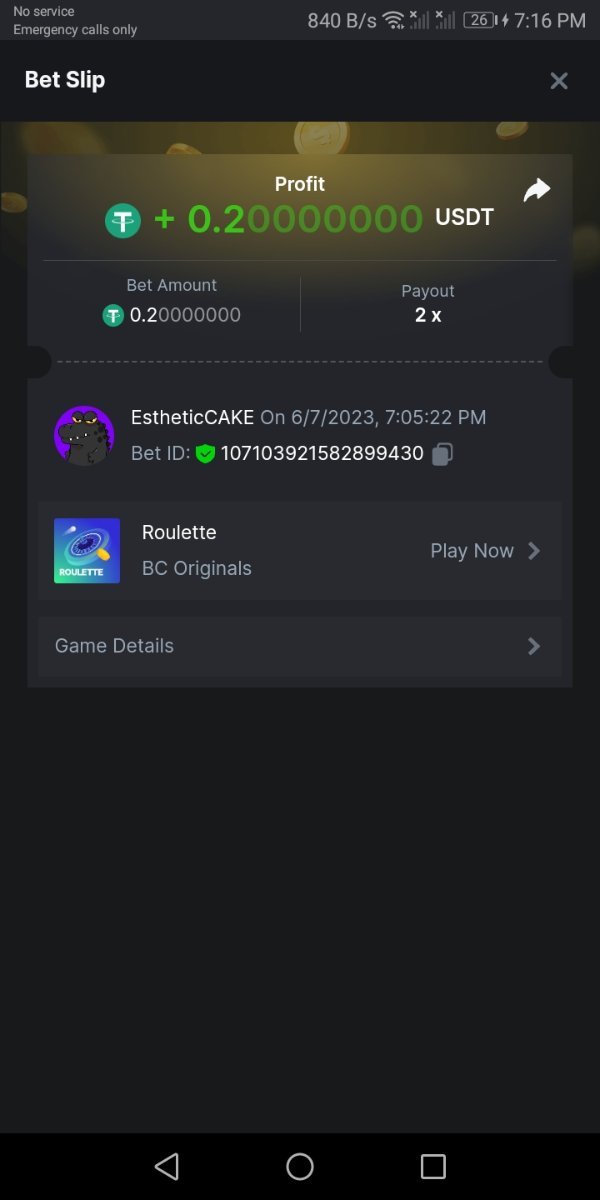Tap the Roulette game title

[179, 532]
